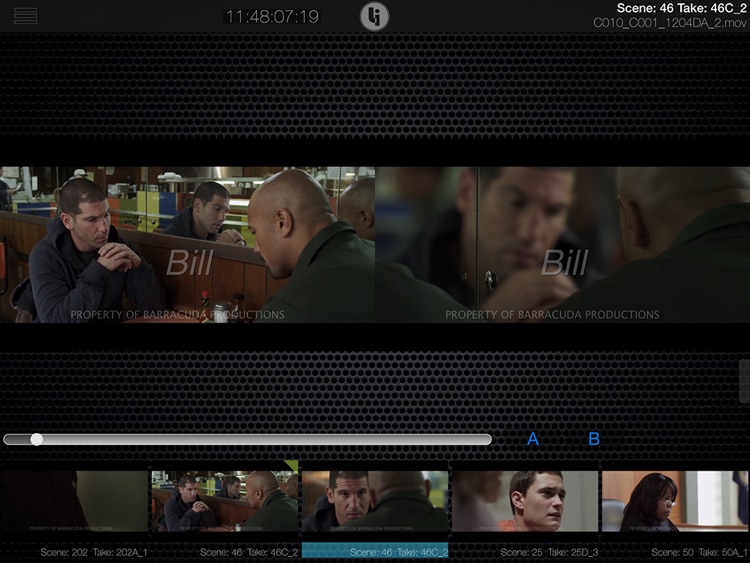The width and height of the screenshot is (750, 563).
Task: Click label Scene: 202 Take: 202A_1
Action: (x=94, y=552)
